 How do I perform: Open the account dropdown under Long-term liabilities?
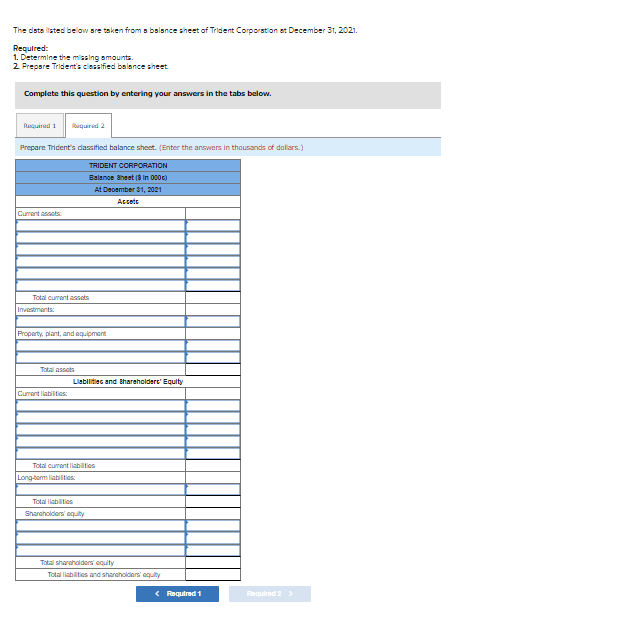[100, 490]
